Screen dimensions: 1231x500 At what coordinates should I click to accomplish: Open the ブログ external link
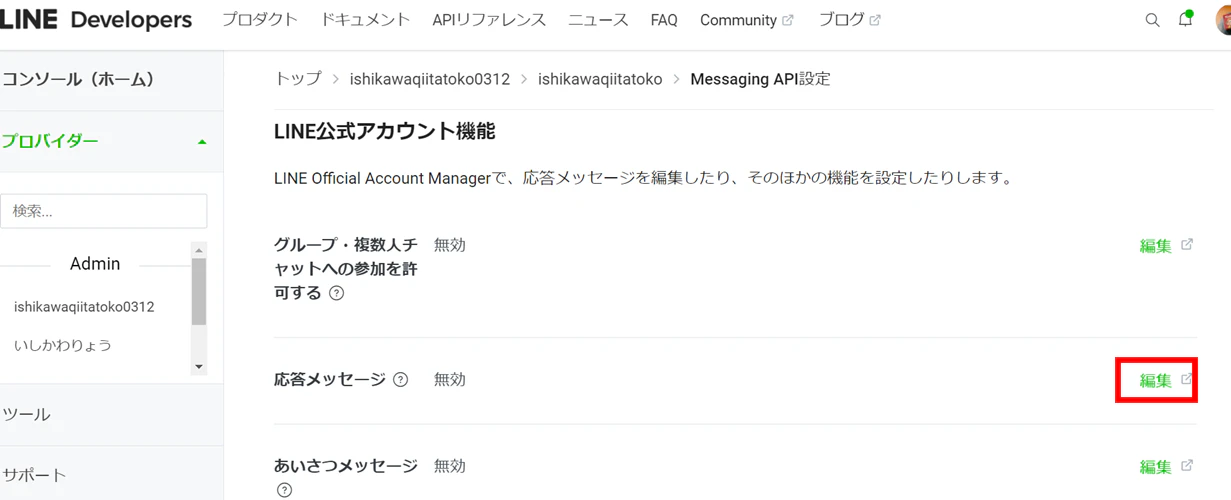[849, 20]
